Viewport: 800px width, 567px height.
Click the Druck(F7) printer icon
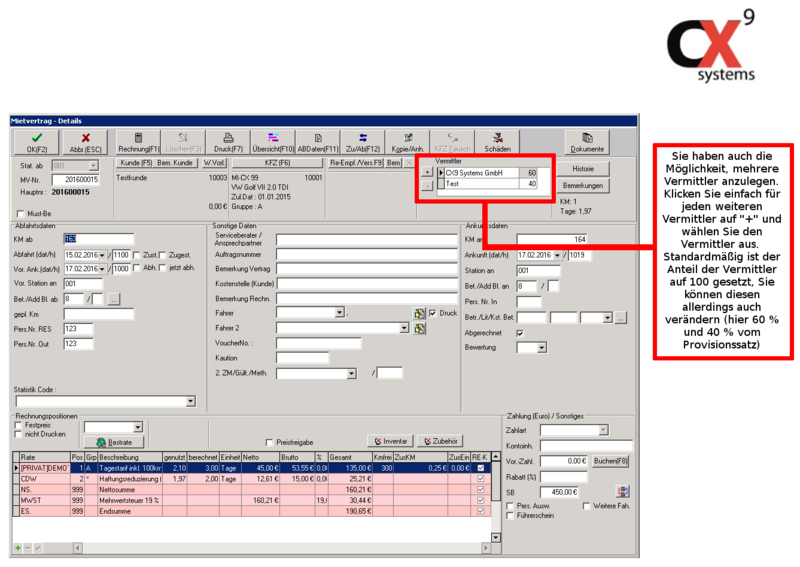(x=228, y=142)
